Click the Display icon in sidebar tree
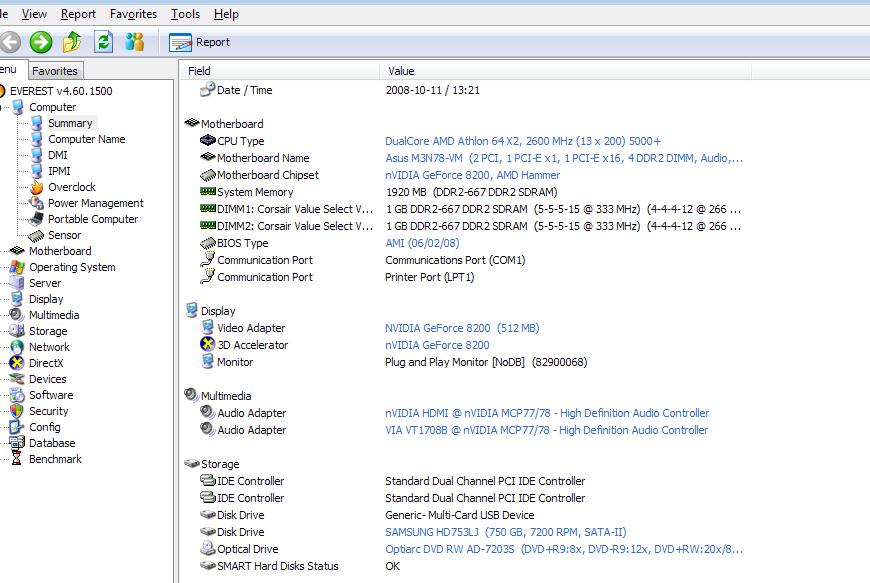The width and height of the screenshot is (870, 583). point(17,299)
